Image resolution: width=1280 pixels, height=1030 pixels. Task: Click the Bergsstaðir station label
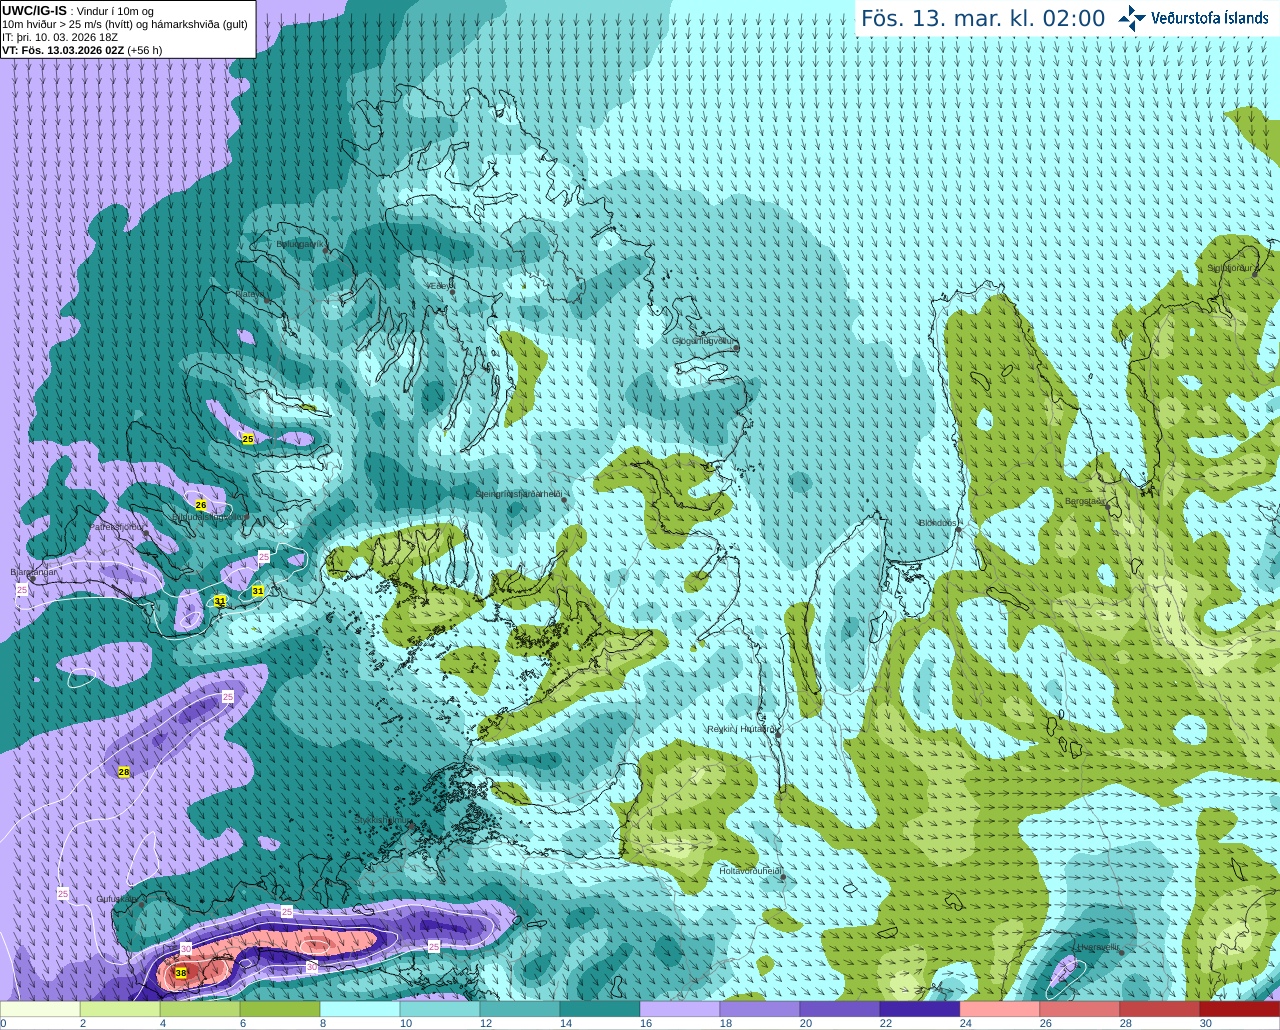tap(1086, 501)
